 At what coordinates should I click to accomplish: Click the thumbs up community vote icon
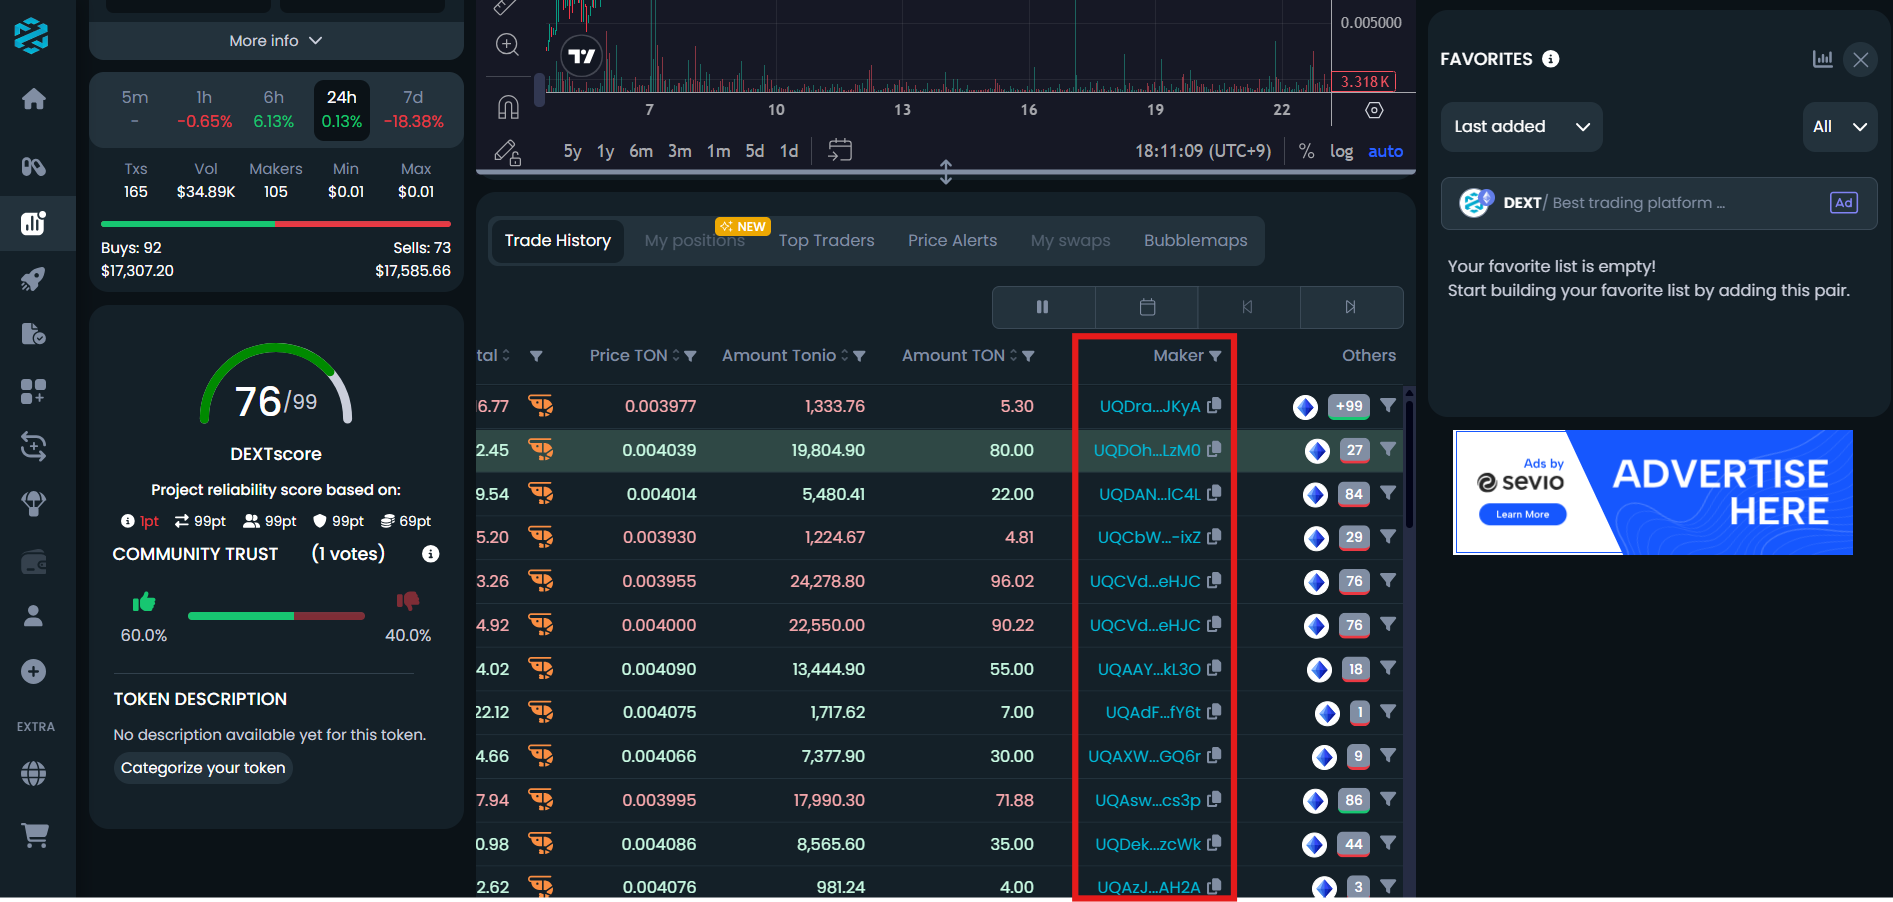tap(144, 601)
